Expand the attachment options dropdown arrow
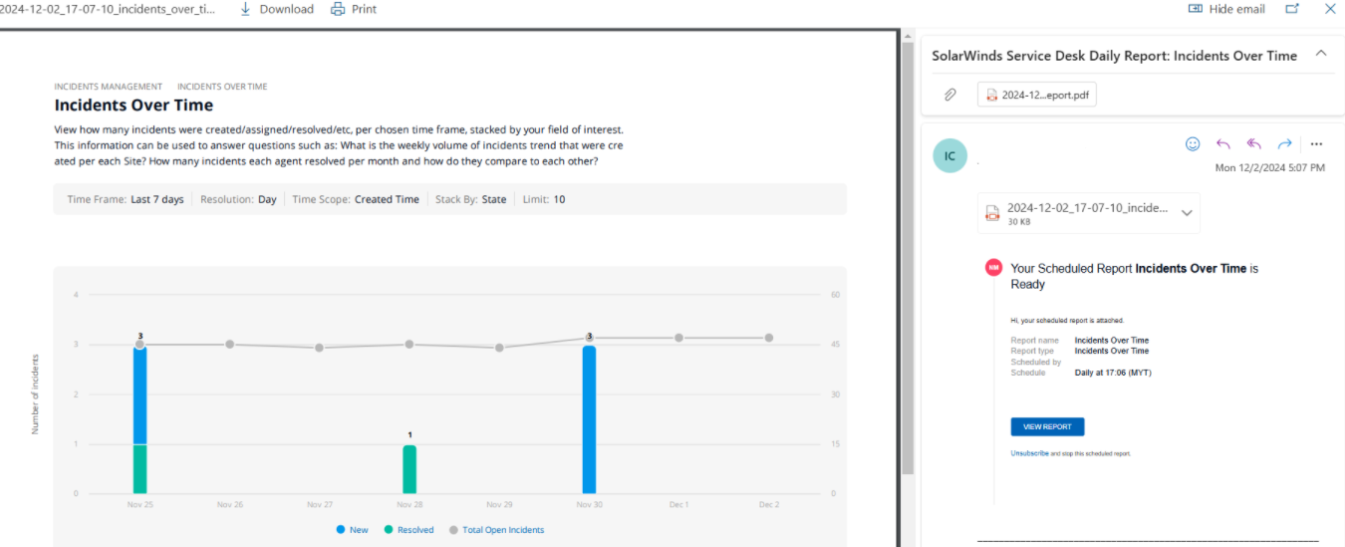Image resolution: width=1345 pixels, height=547 pixels. pos(1187,213)
